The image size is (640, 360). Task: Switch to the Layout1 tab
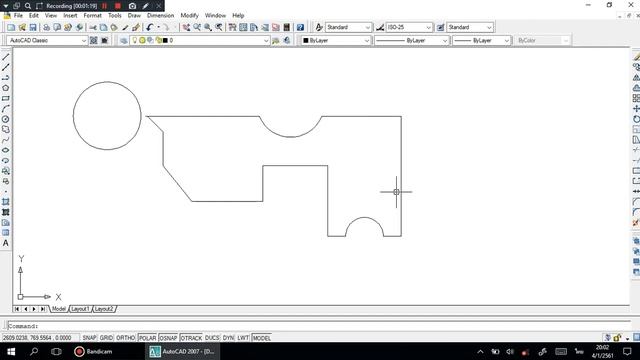click(80, 309)
